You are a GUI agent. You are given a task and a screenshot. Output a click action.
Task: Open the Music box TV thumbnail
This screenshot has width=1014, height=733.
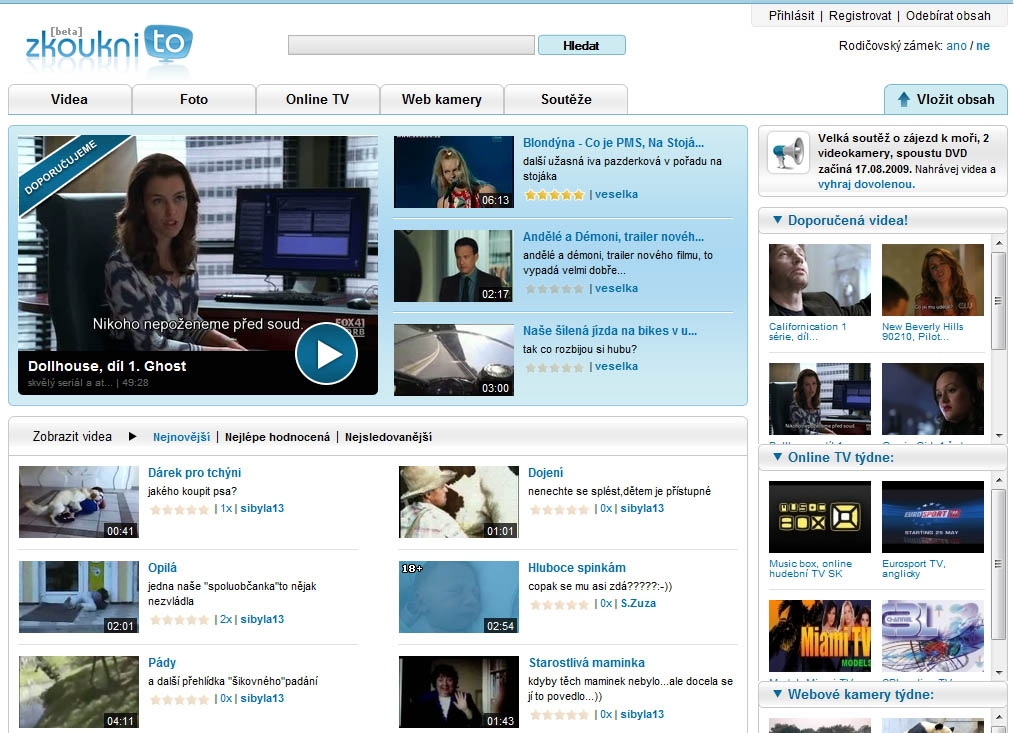(x=819, y=517)
